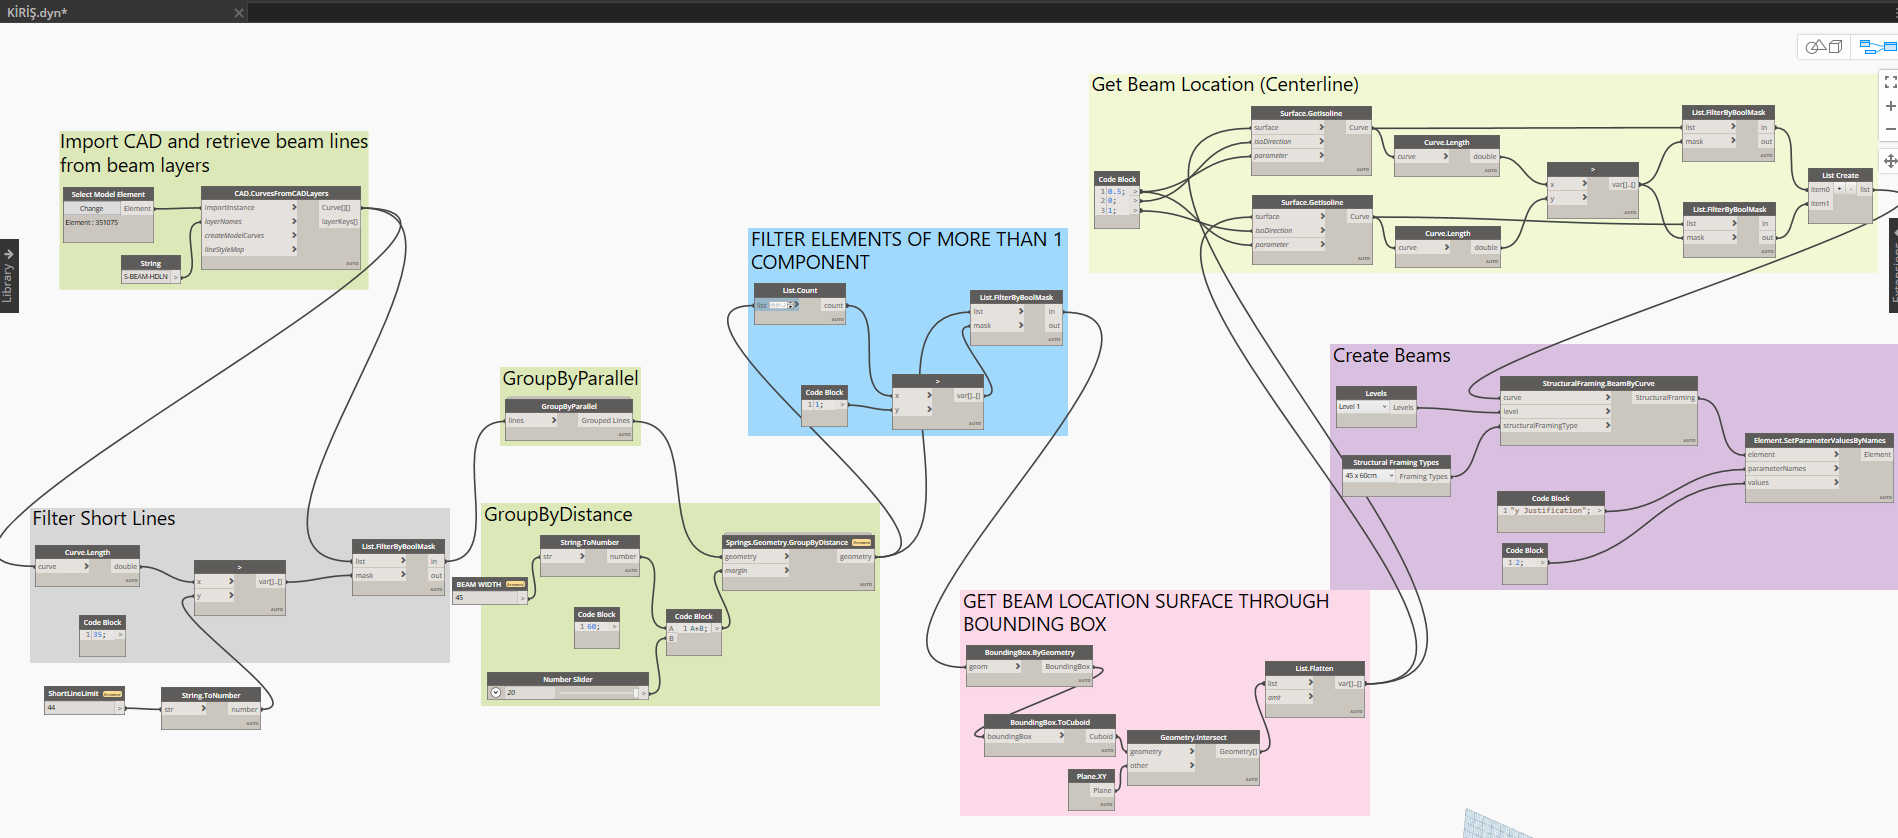Click the count output port on List.Count

click(832, 306)
